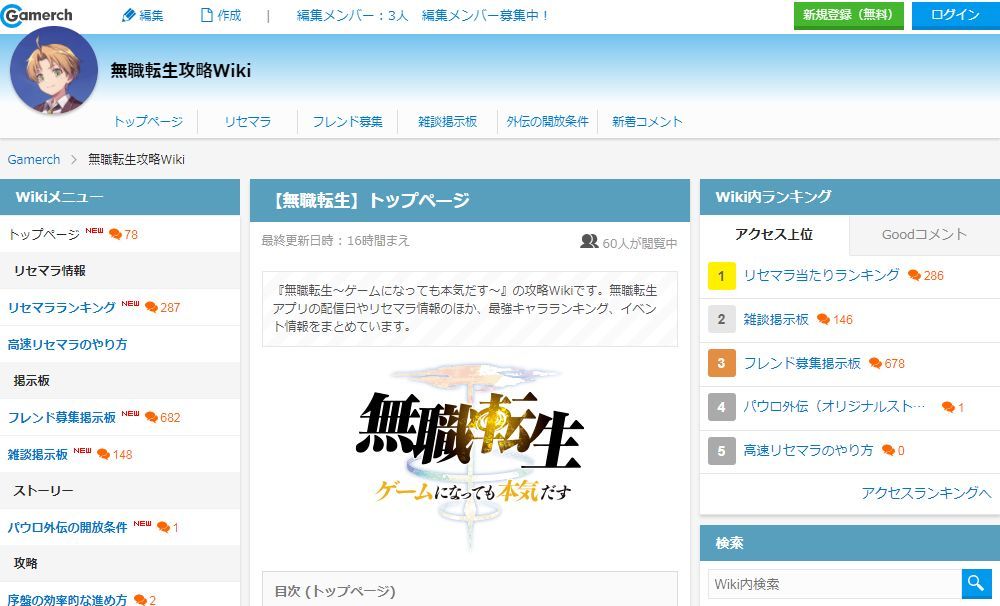Screen dimensions: 1000x606
Task: Select the アクセス上位 tab
Action: pyautogui.click(x=774, y=235)
